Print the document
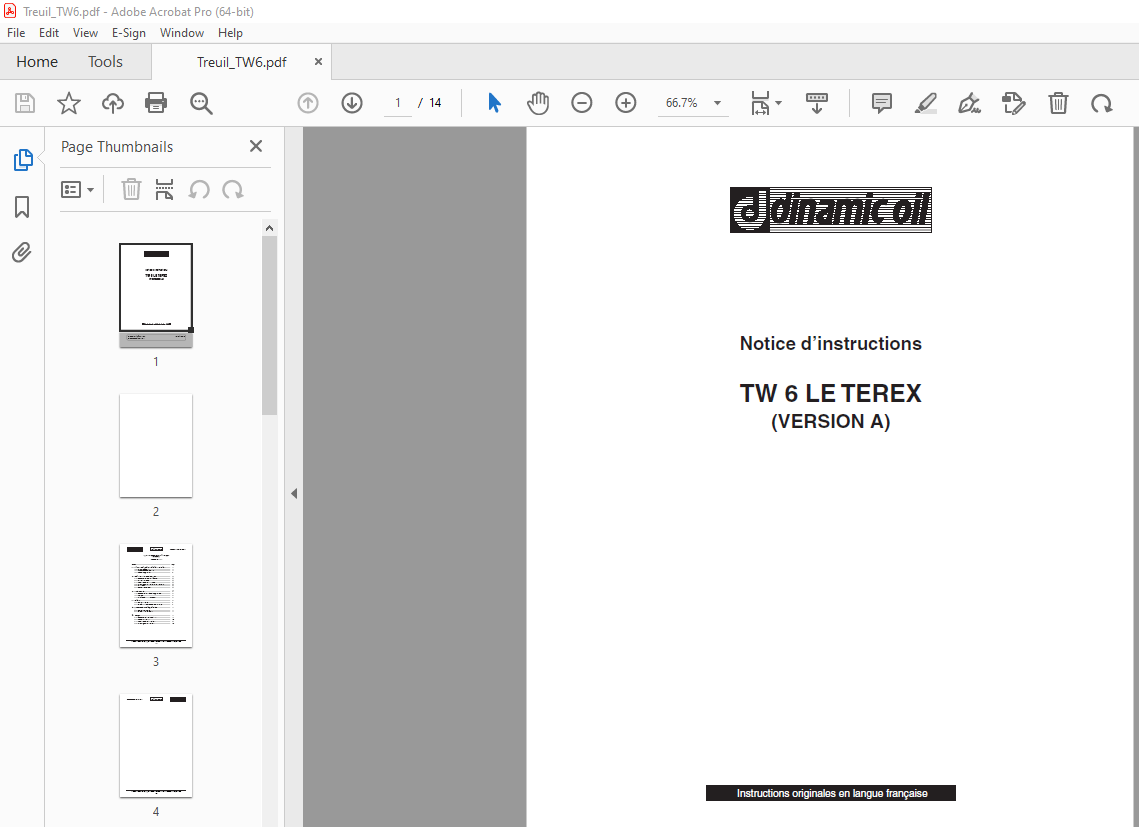Viewport: 1139px width, 827px height. pos(156,103)
